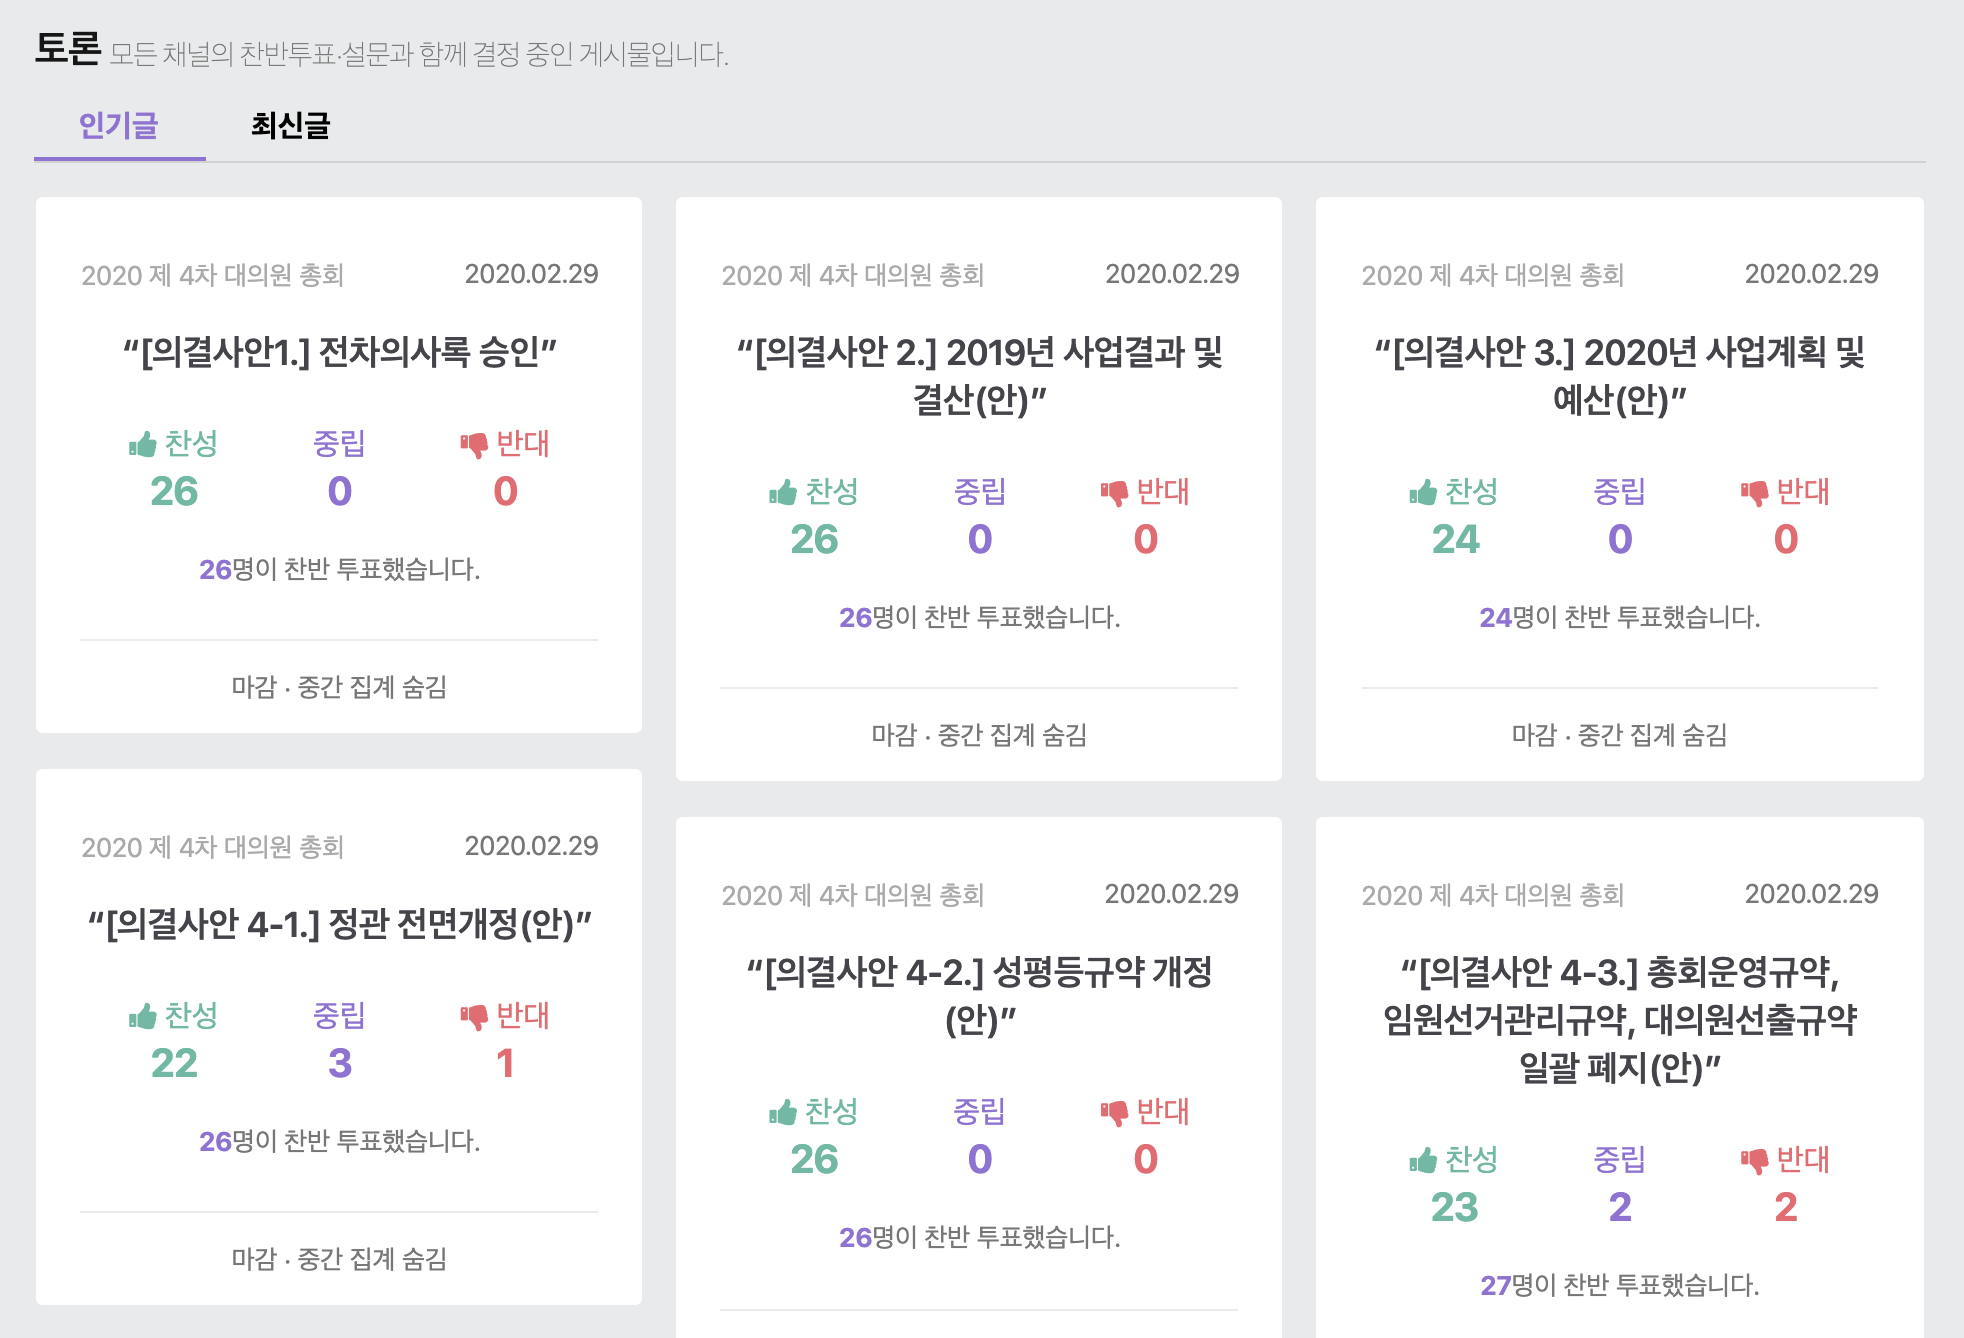This screenshot has height=1338, width=1964.
Task: Select the 인기글 tab
Action: coord(119,126)
